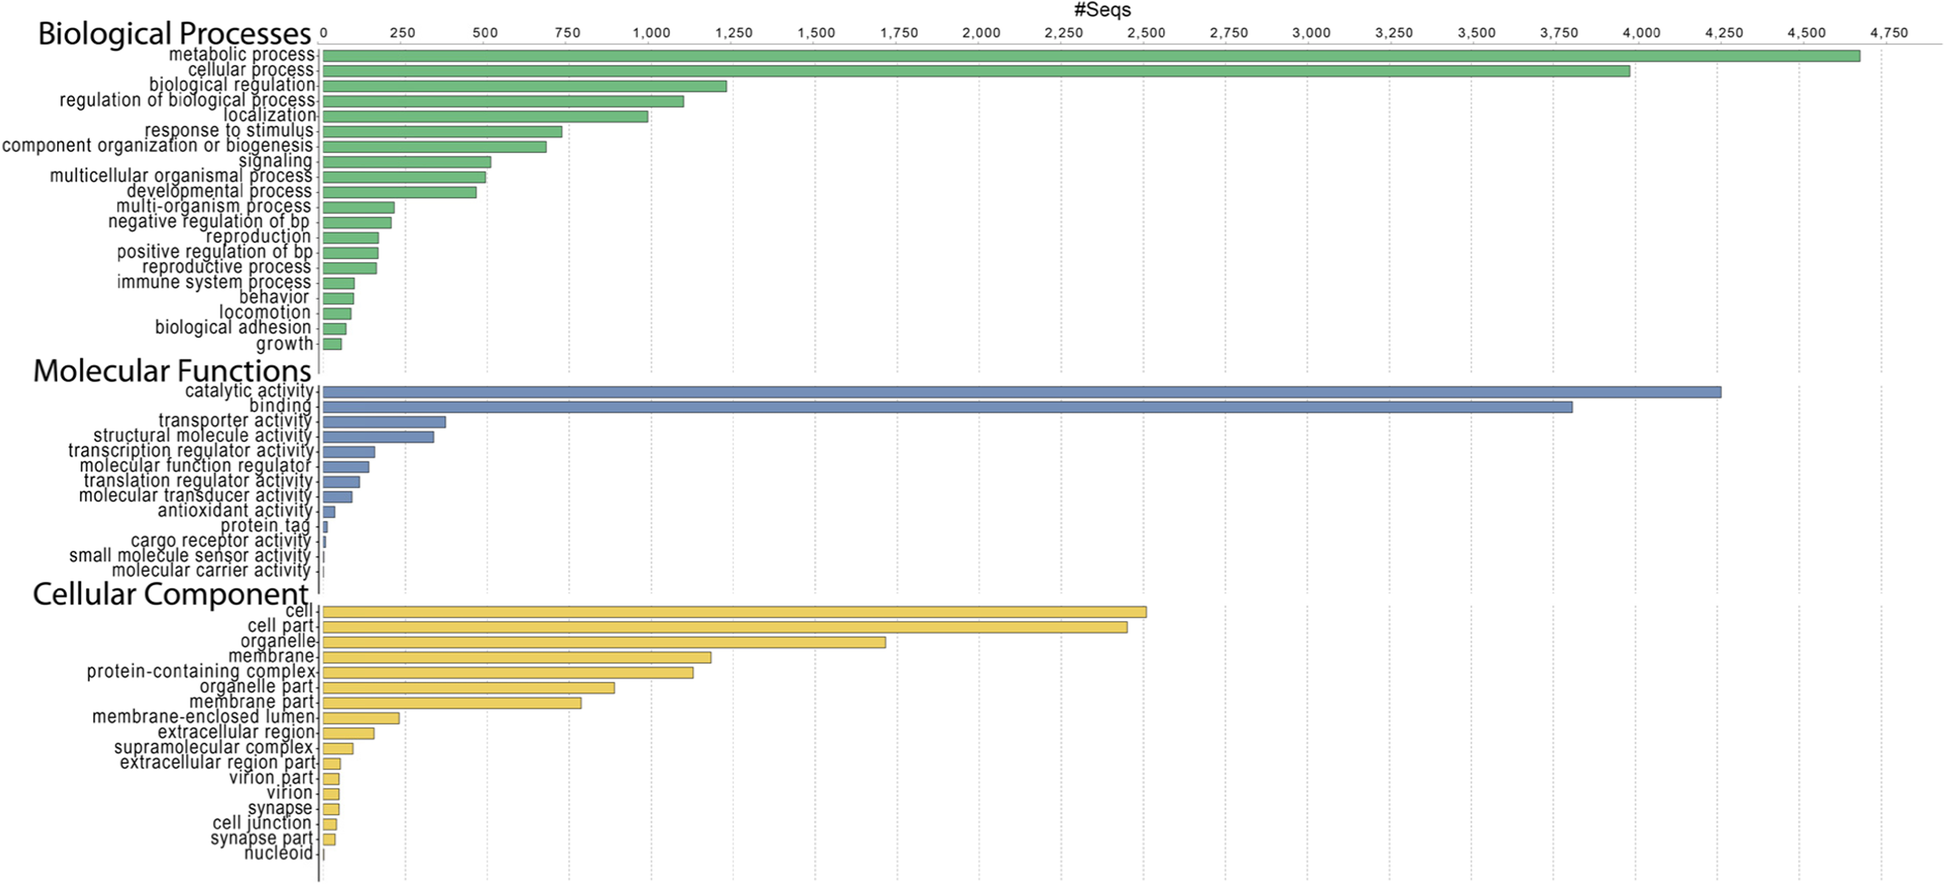Select 'structural molecule activity' label
The height and width of the screenshot is (886, 1946).
coord(202,436)
